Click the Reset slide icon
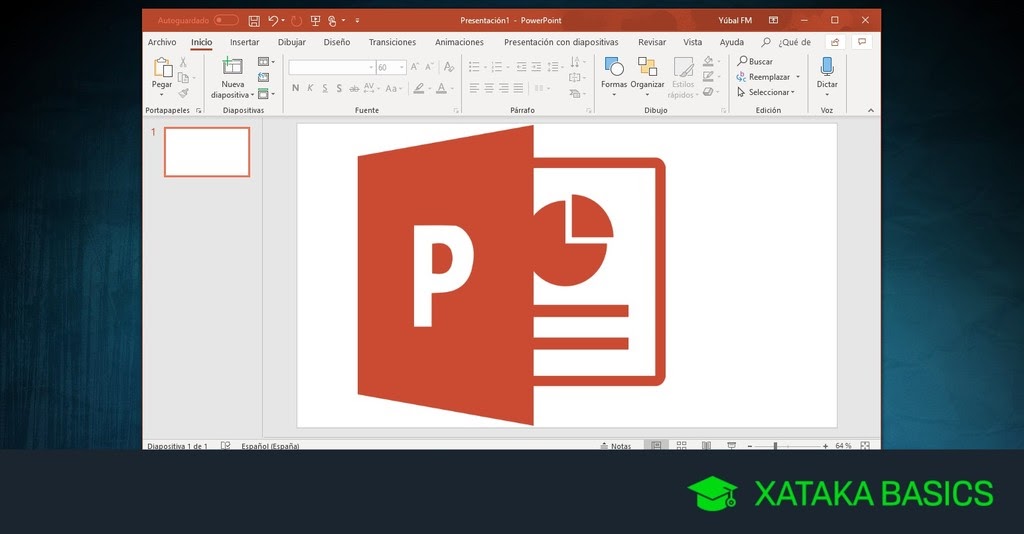This screenshot has height=534, width=1024. pos(263,77)
